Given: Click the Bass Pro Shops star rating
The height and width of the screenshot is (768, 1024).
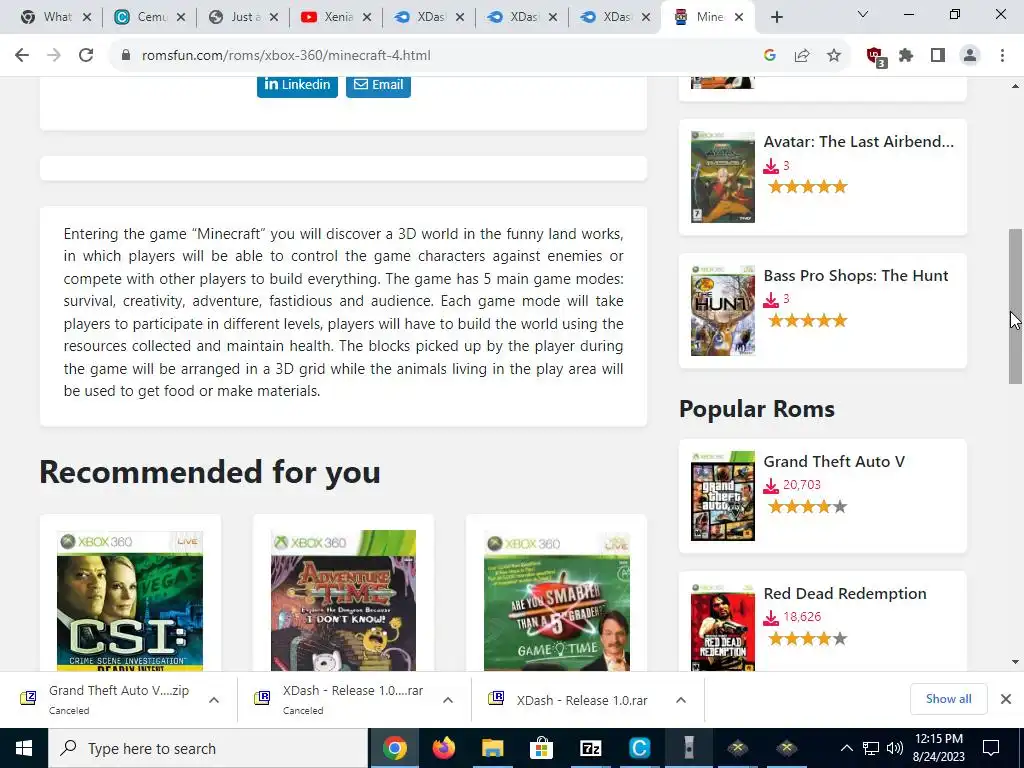Looking at the screenshot, I should [x=808, y=321].
